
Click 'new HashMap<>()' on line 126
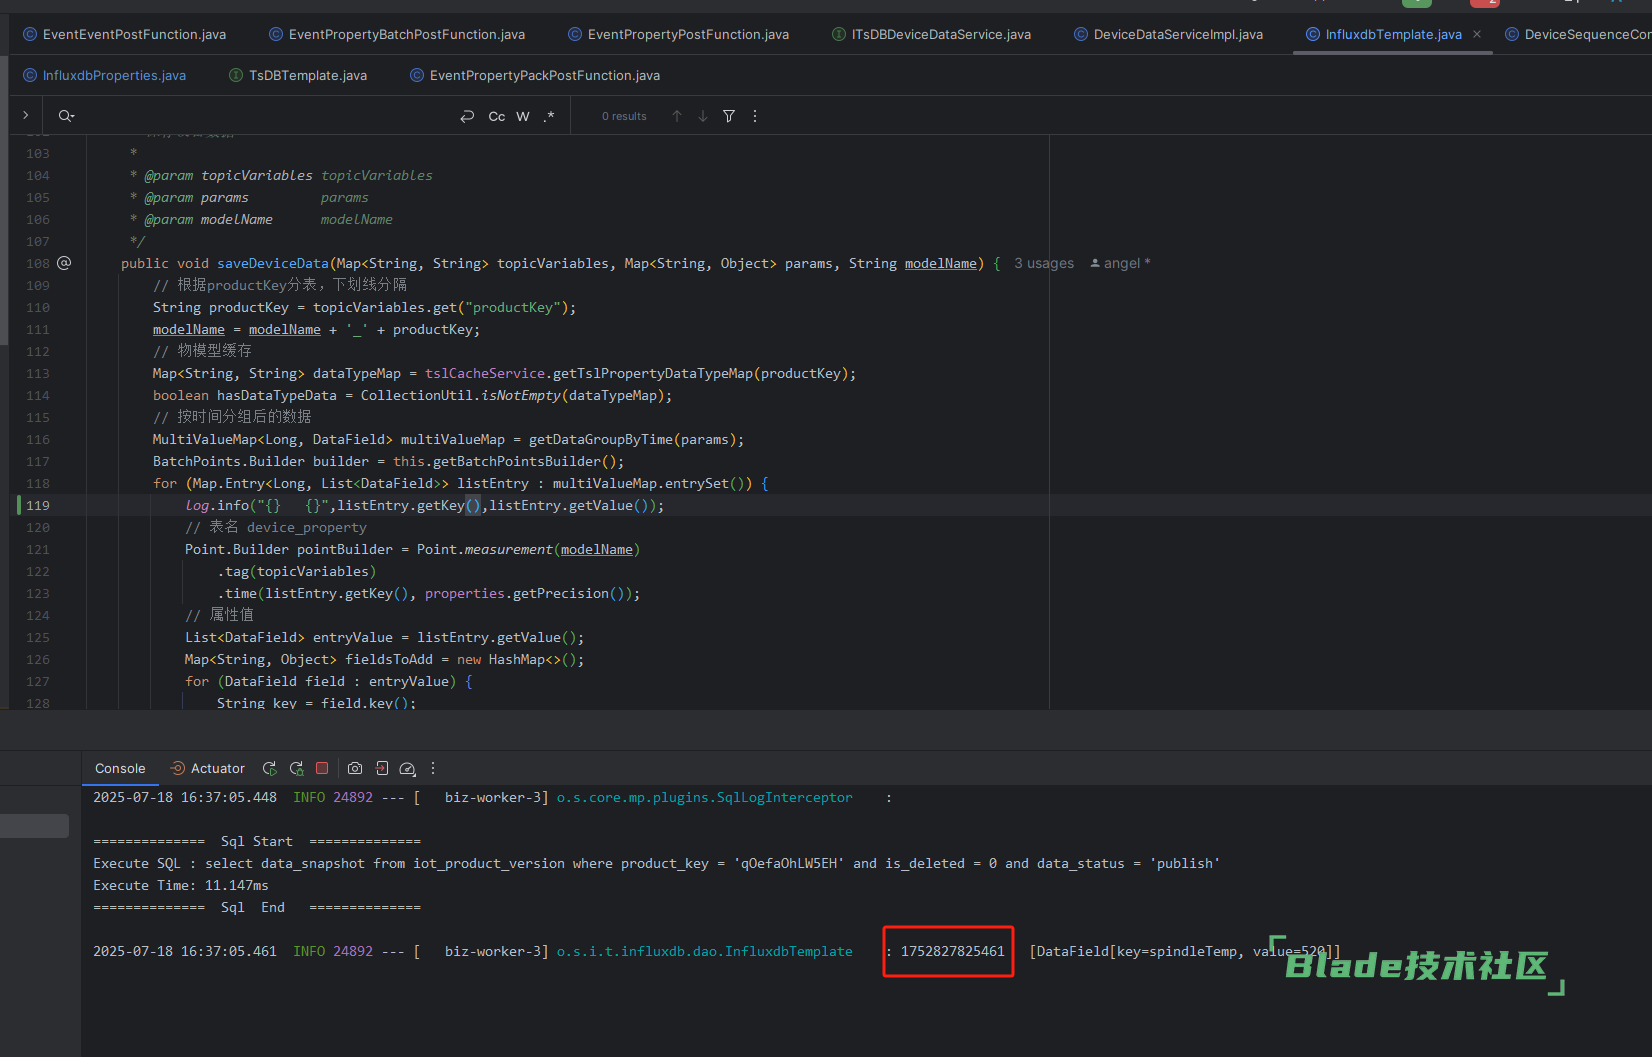pyautogui.click(x=517, y=659)
